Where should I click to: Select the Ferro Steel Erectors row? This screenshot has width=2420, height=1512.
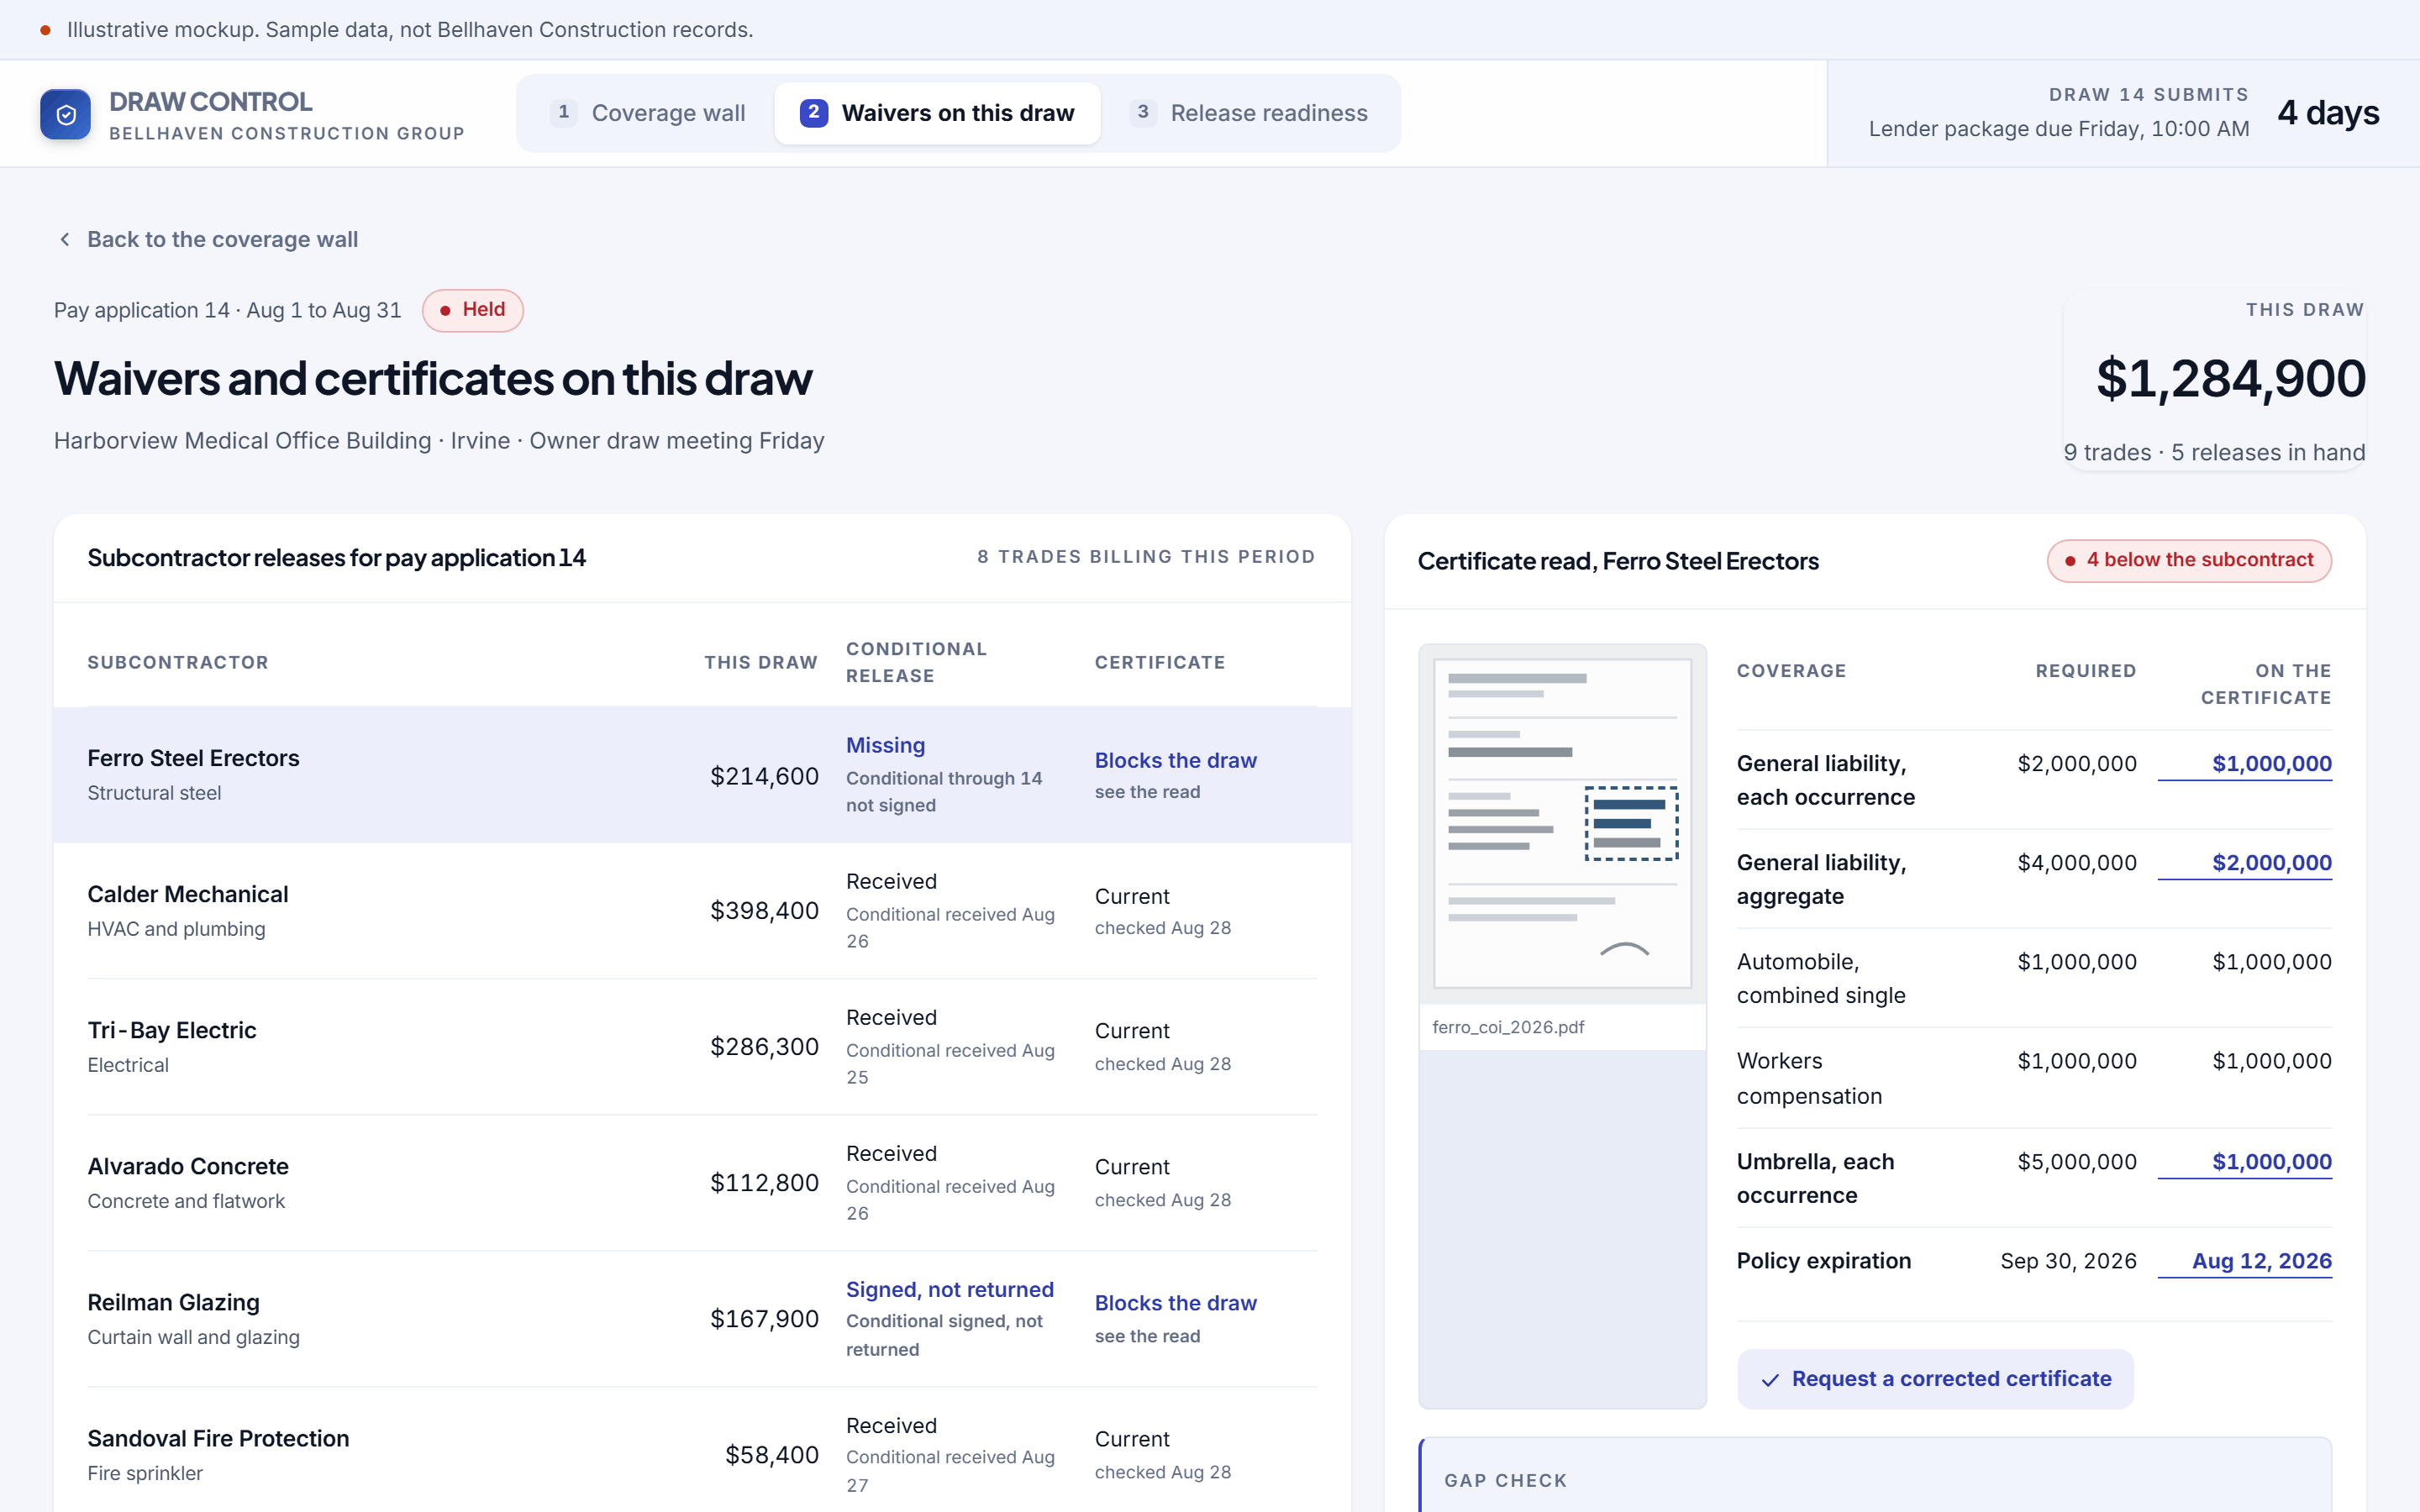point(702,775)
